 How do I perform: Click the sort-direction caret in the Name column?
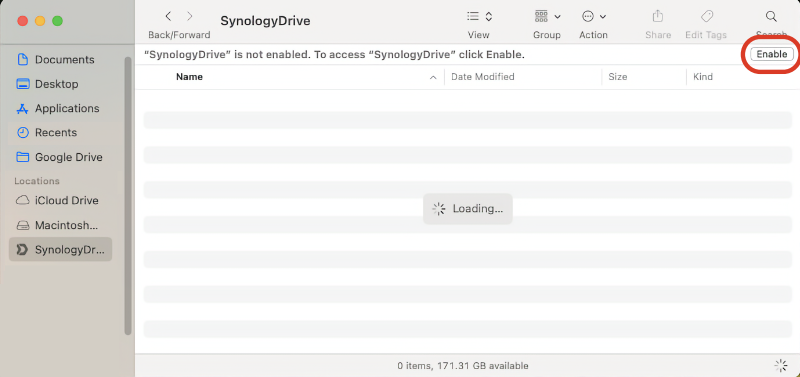pos(433,78)
